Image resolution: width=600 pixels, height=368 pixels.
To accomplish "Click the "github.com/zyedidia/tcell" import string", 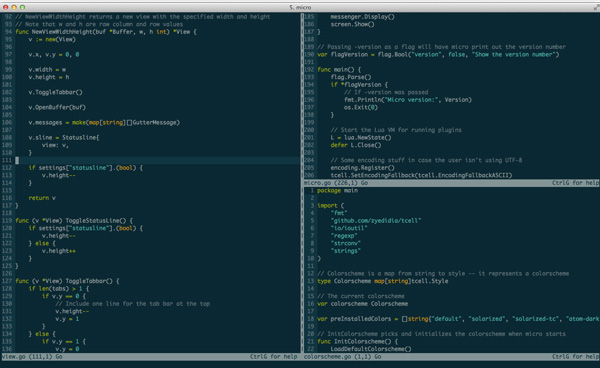I will (x=376, y=220).
